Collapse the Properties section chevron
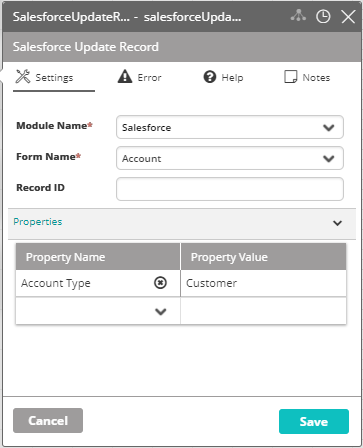The height and width of the screenshot is (448, 363). pyautogui.click(x=338, y=223)
